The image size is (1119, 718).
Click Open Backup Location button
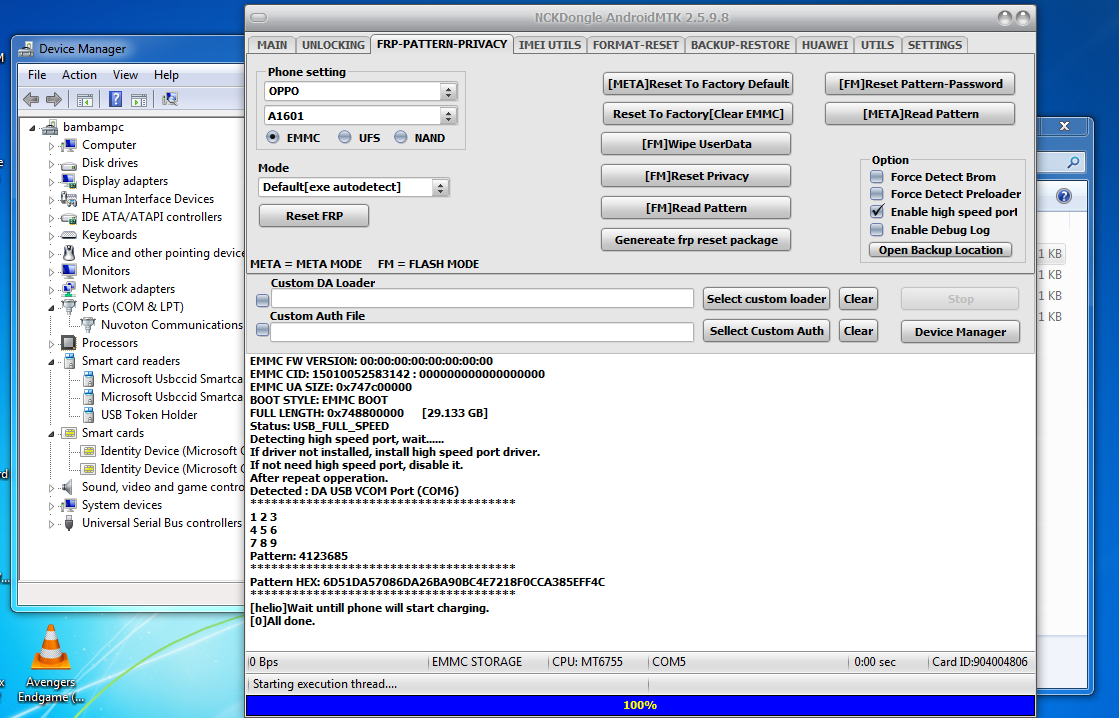point(941,250)
